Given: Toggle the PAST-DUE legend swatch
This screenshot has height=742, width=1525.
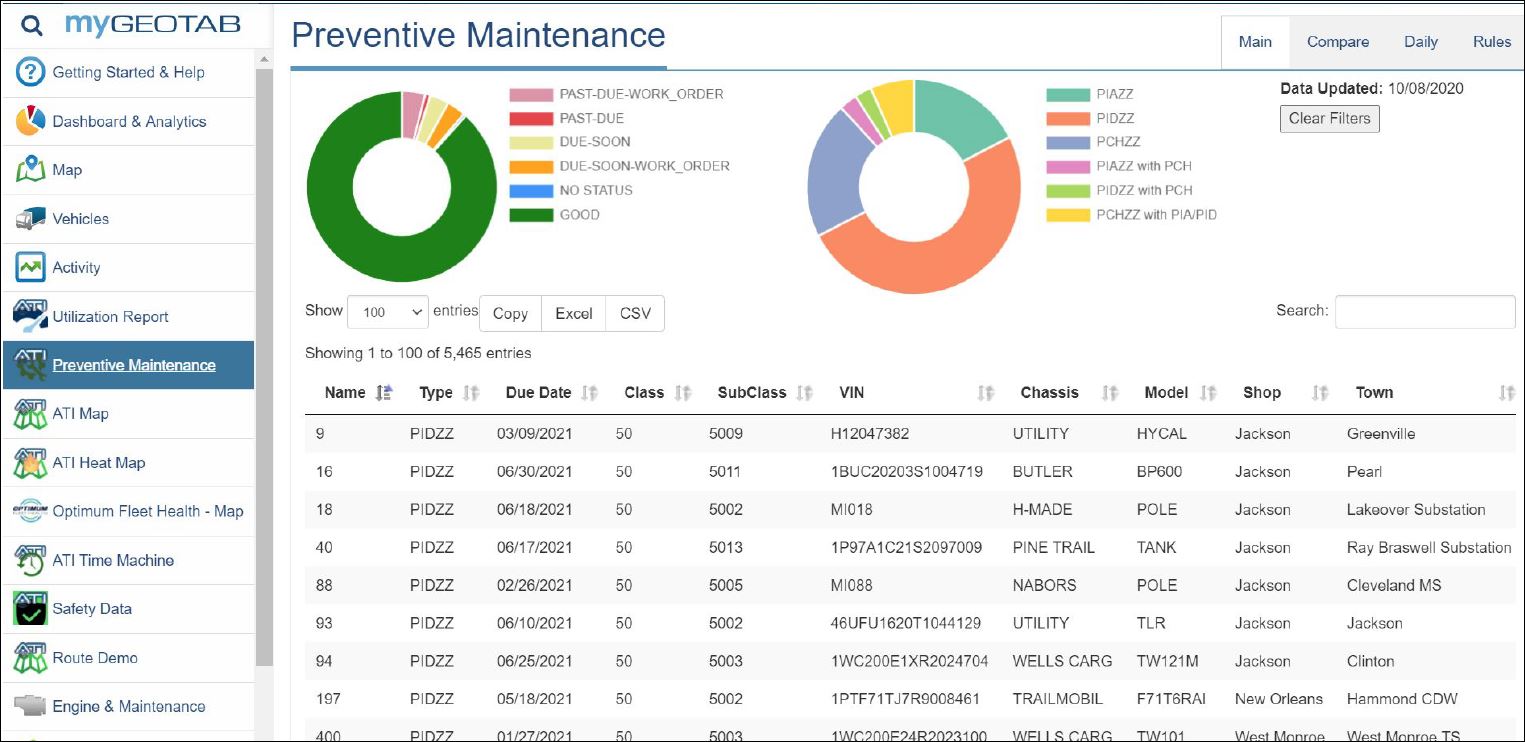Looking at the screenshot, I should (x=531, y=118).
